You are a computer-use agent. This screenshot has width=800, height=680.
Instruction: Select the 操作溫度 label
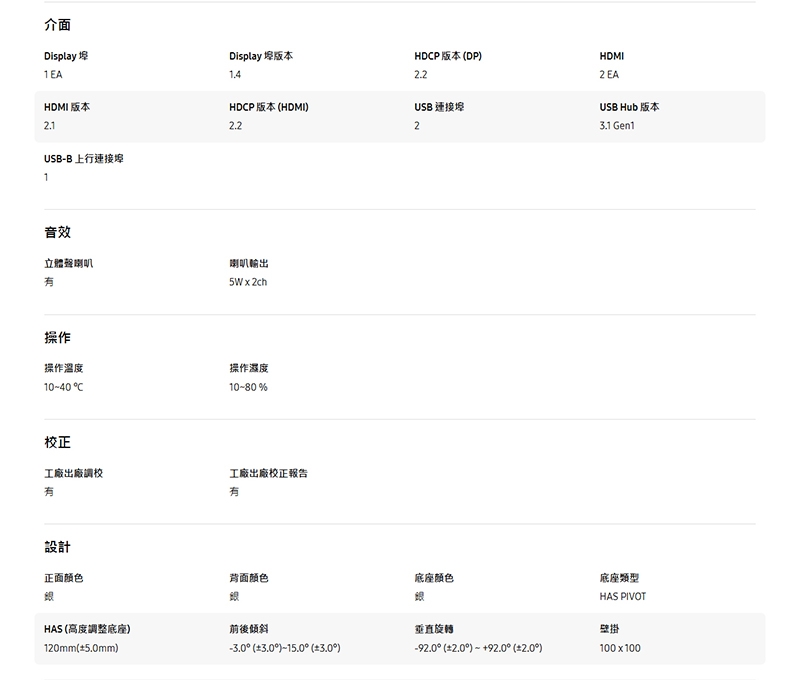coord(63,368)
